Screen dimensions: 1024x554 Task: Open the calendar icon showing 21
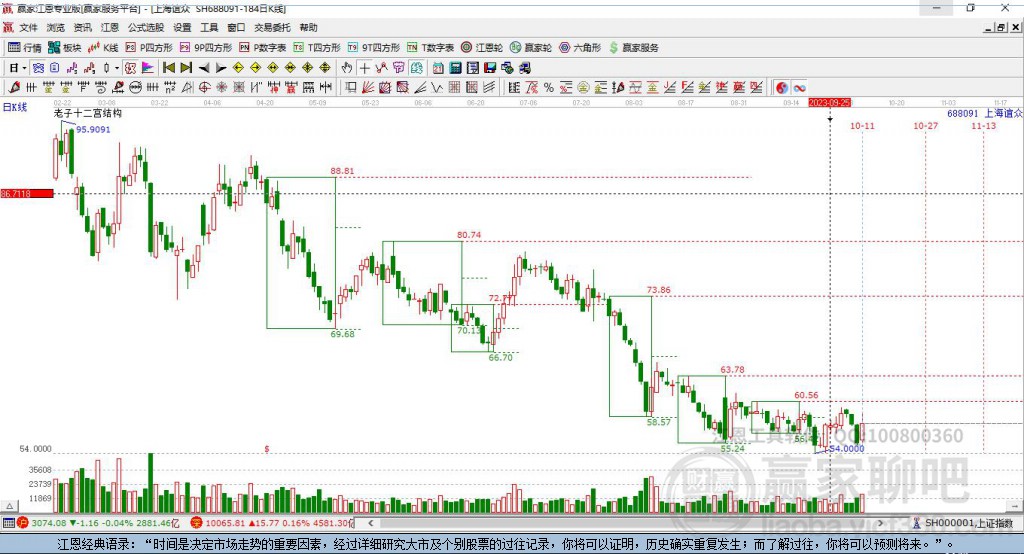pyautogui.click(x=438, y=68)
